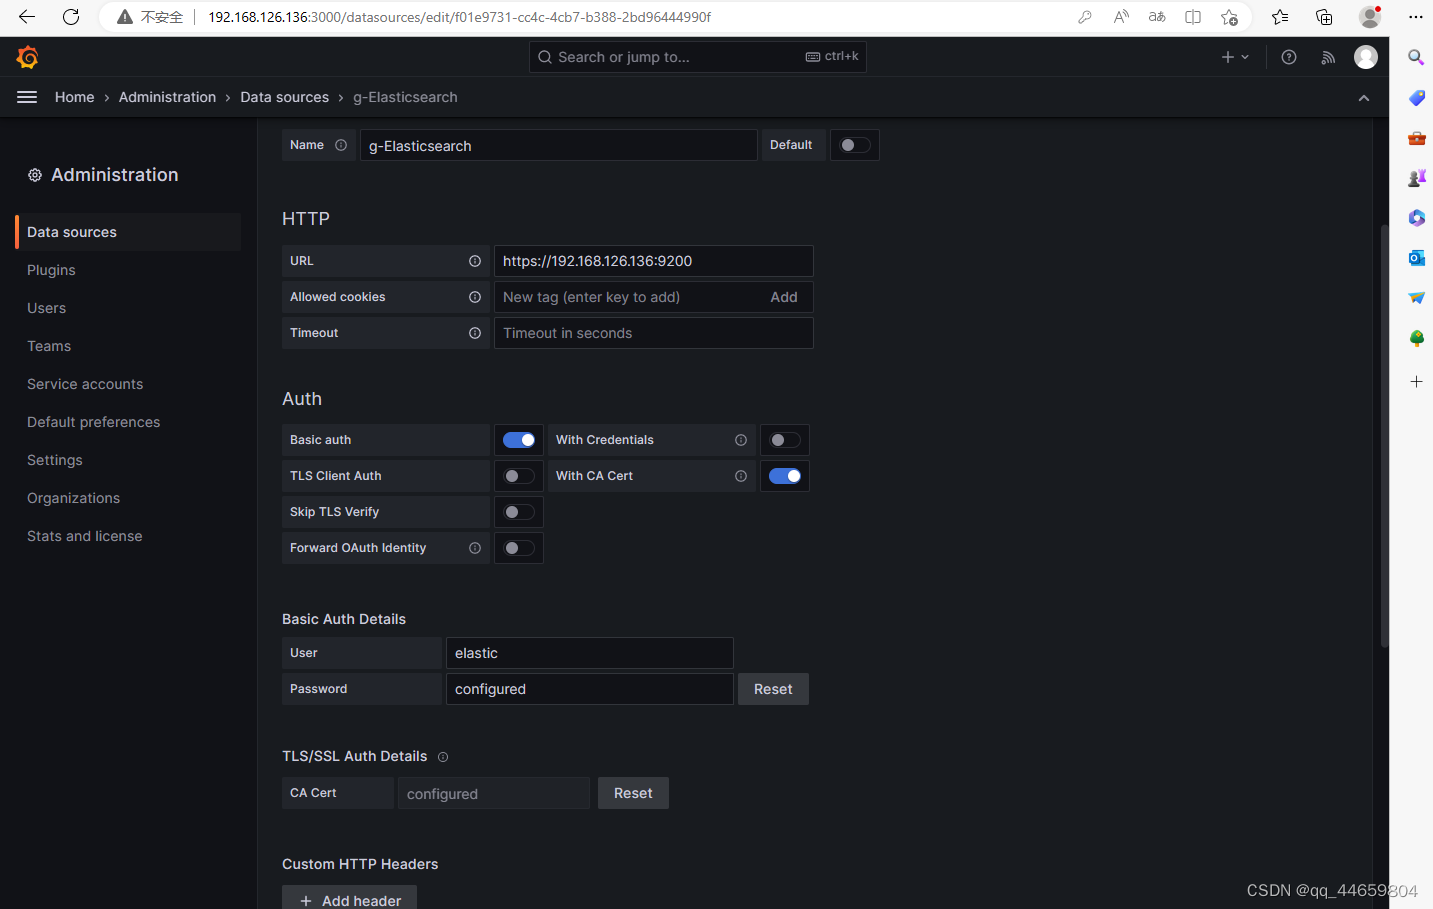Add Edge sidebar app plus icon
Image resolution: width=1433 pixels, height=909 pixels.
click(x=1416, y=382)
